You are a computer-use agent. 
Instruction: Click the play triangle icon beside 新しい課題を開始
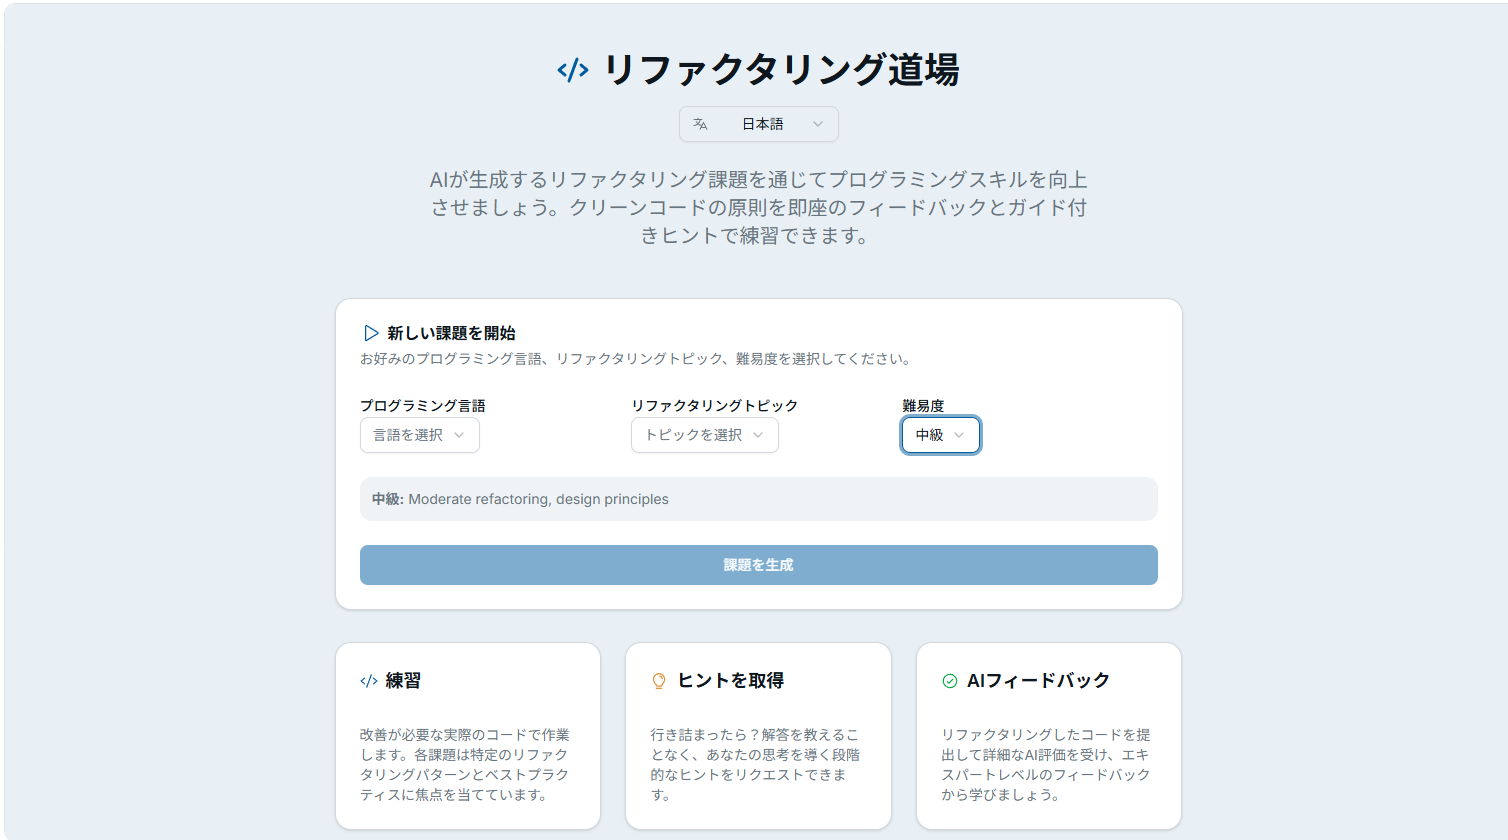[371, 333]
